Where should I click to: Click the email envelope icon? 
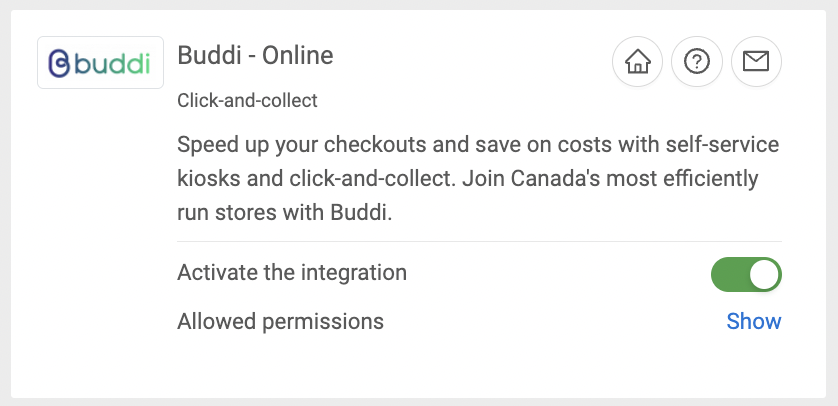click(x=756, y=62)
